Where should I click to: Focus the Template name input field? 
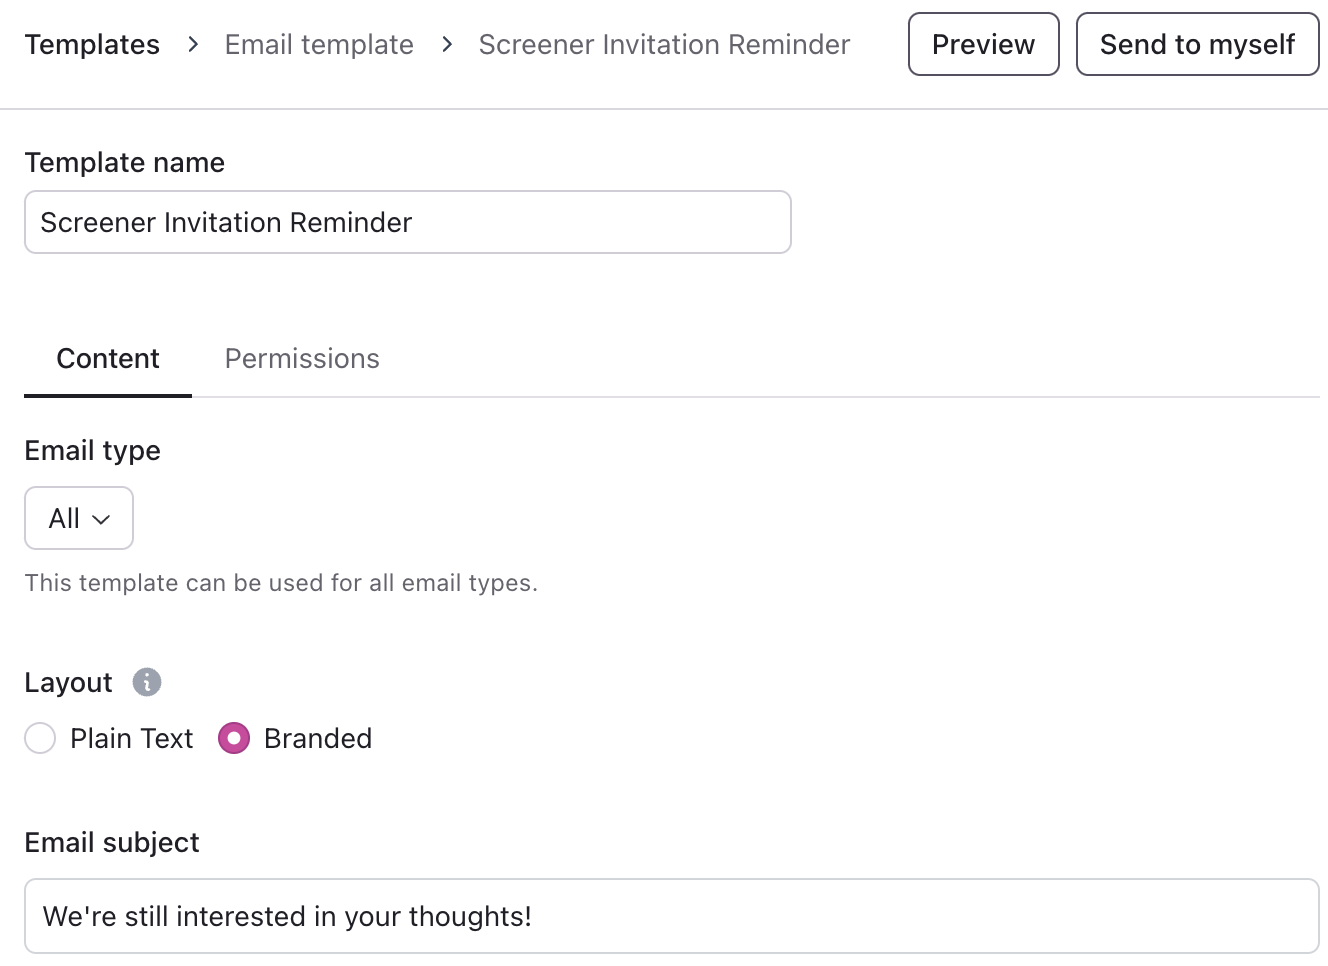408,222
